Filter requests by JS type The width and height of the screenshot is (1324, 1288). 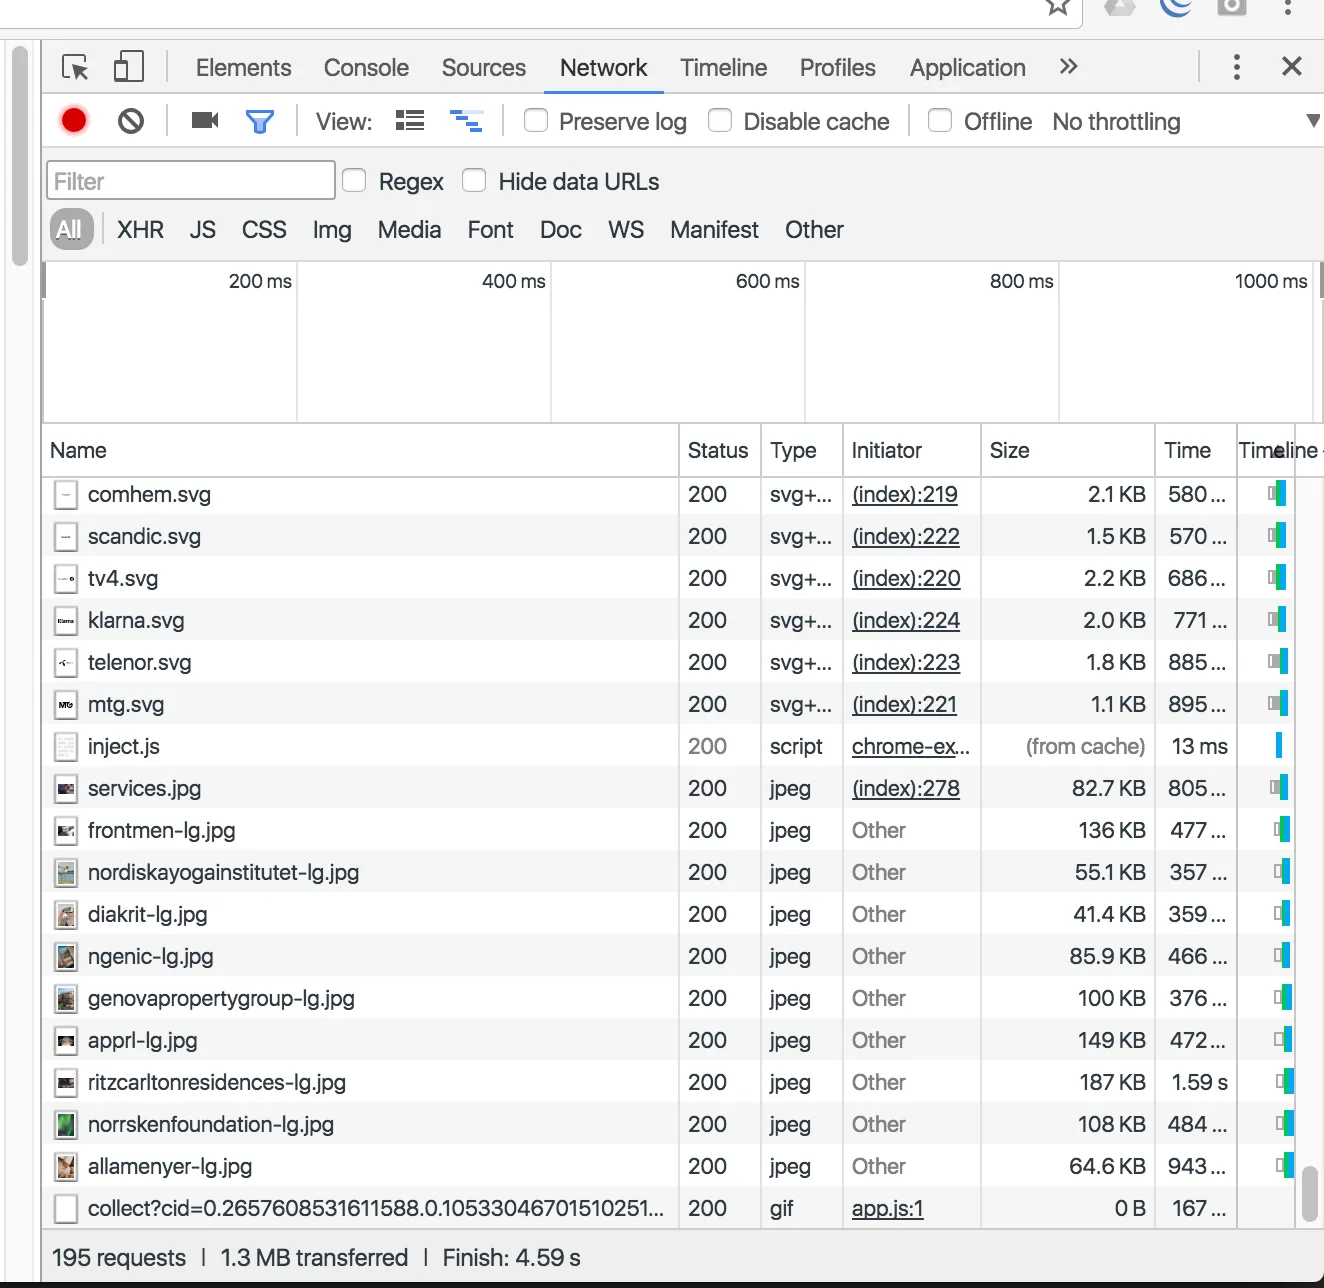(x=203, y=230)
